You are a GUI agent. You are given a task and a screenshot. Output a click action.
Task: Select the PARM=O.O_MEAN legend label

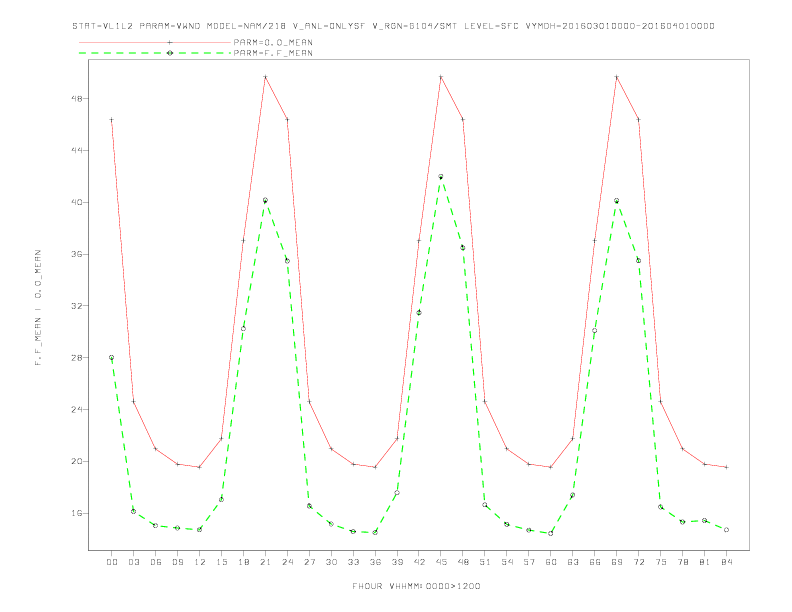click(x=273, y=42)
